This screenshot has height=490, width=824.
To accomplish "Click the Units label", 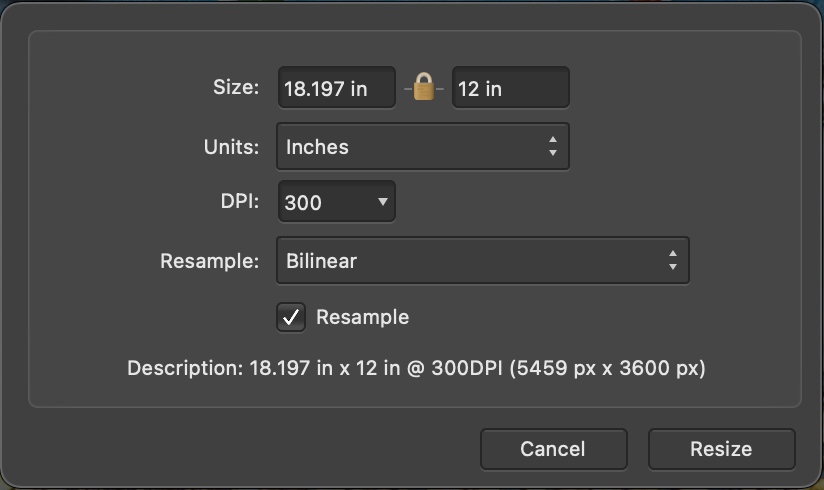I will click(x=232, y=147).
